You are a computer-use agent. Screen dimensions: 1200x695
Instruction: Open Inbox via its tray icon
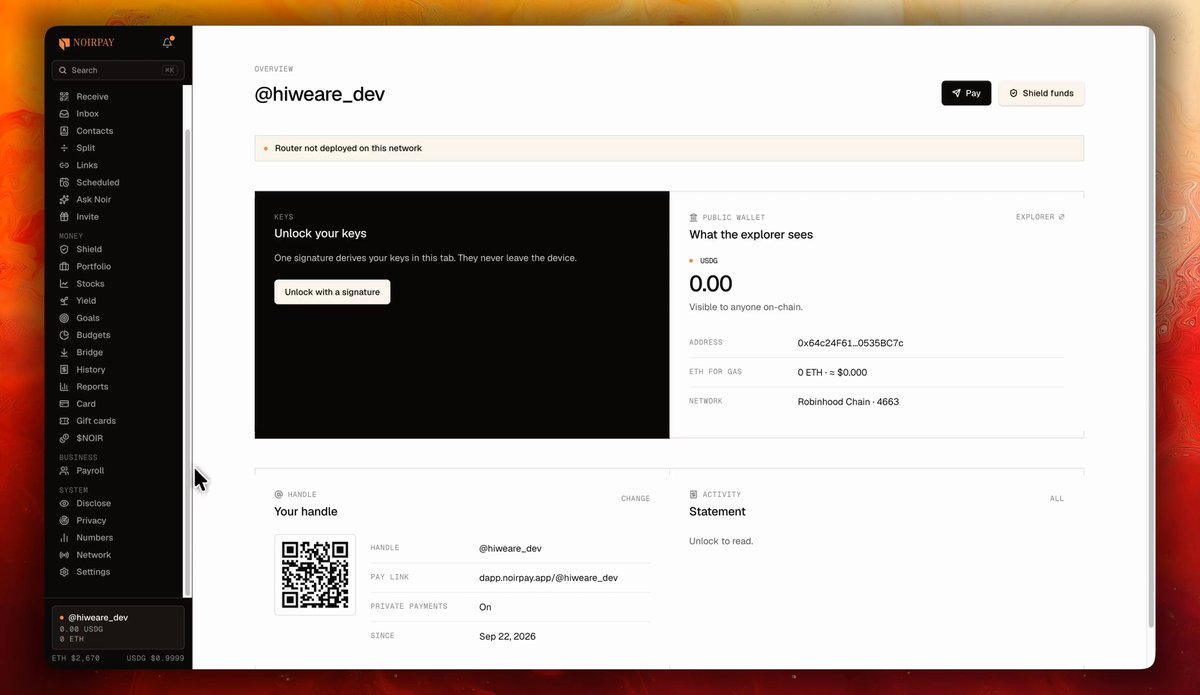(x=64, y=114)
